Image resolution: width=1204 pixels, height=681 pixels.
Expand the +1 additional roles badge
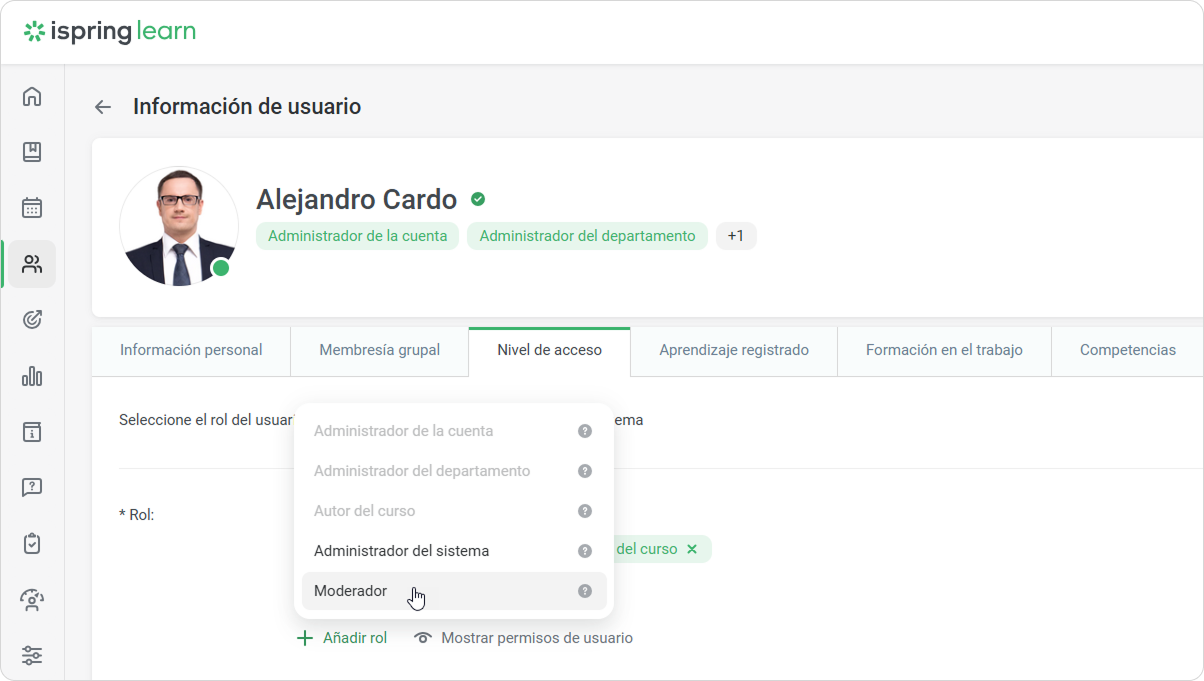click(x=735, y=236)
